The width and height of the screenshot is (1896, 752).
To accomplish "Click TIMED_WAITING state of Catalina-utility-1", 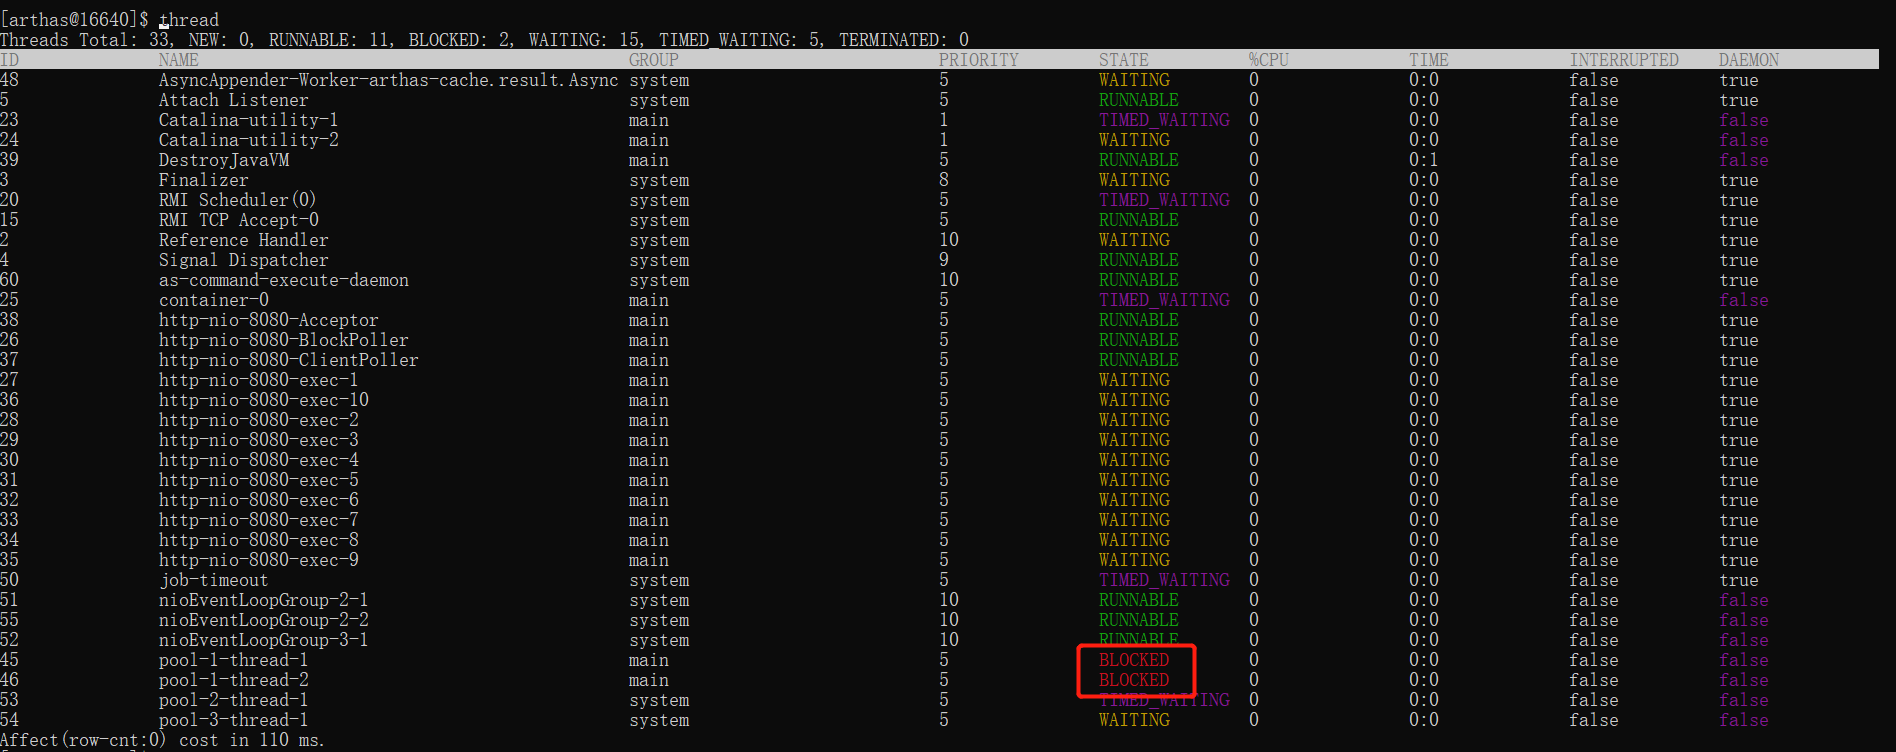I will [1164, 120].
